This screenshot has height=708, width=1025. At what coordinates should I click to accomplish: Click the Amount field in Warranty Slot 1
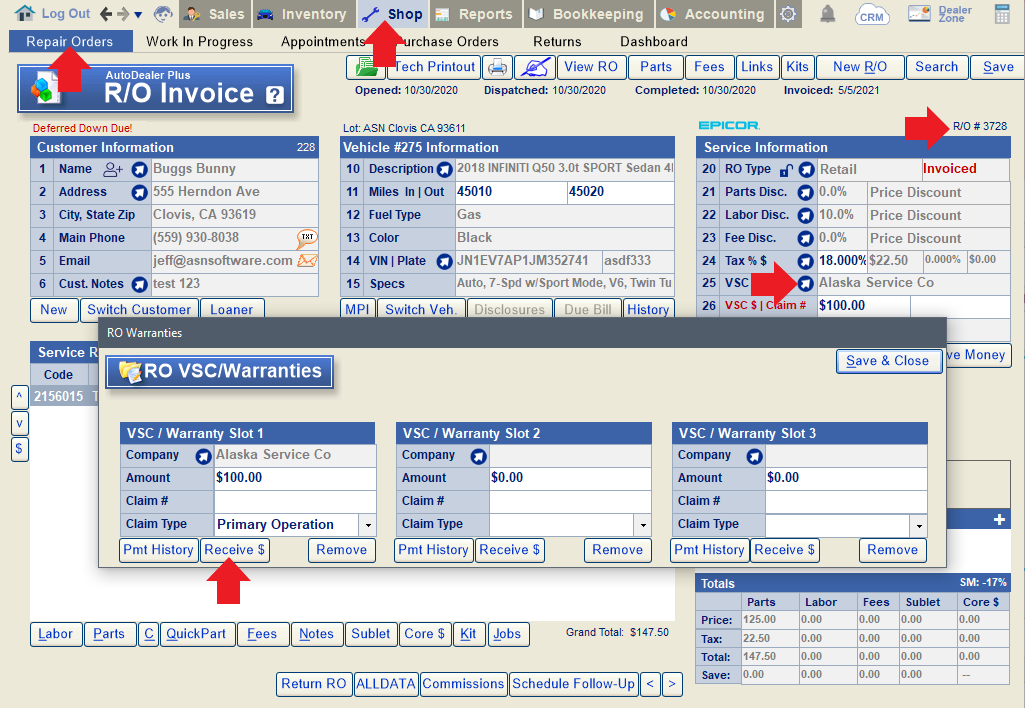pyautogui.click(x=295, y=478)
